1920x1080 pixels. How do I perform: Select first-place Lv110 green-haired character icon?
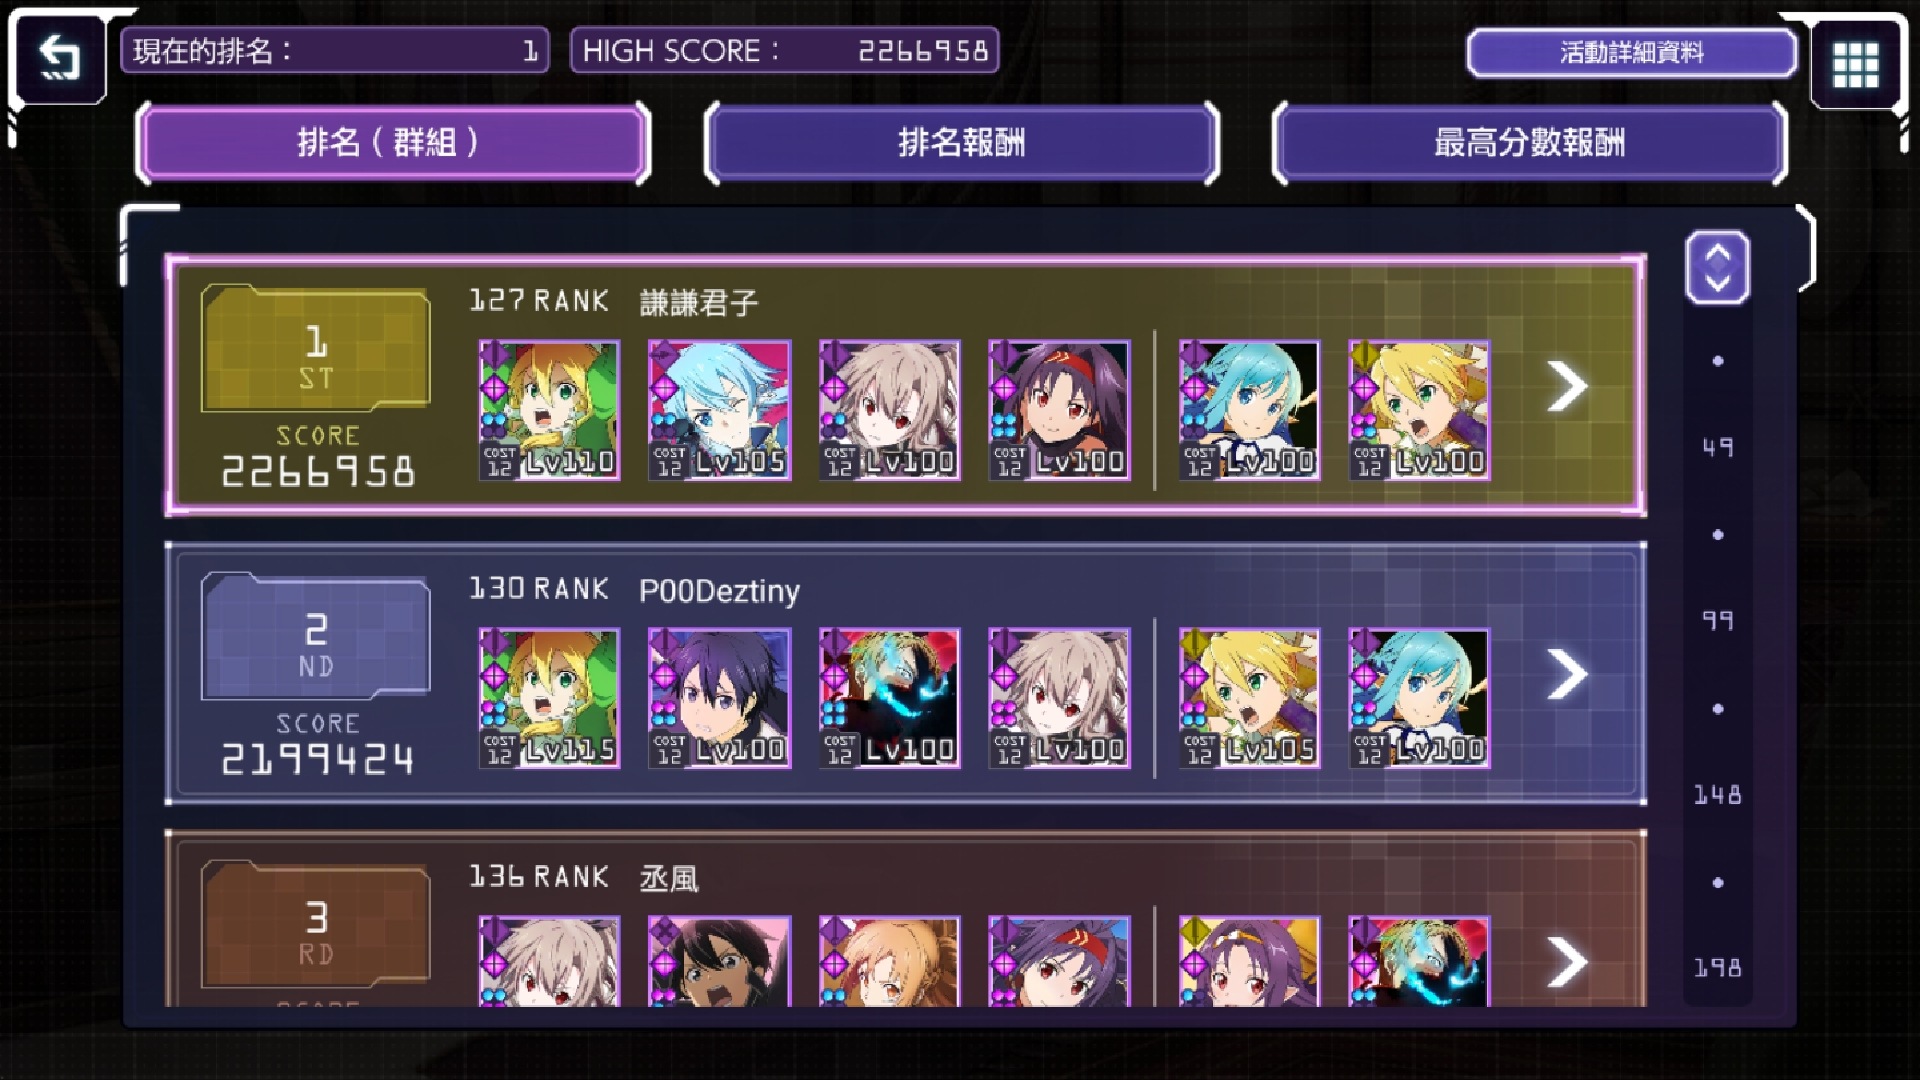[549, 410]
